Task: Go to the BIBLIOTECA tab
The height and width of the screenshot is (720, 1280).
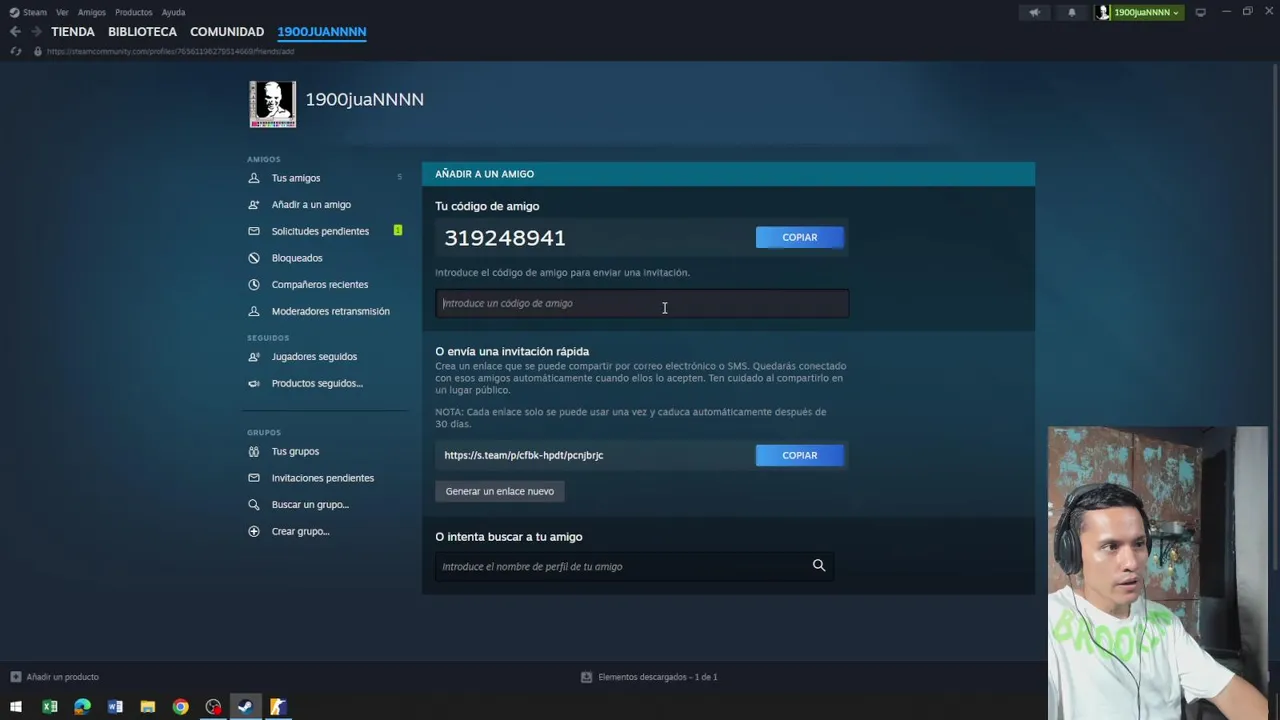Action: [x=142, y=32]
